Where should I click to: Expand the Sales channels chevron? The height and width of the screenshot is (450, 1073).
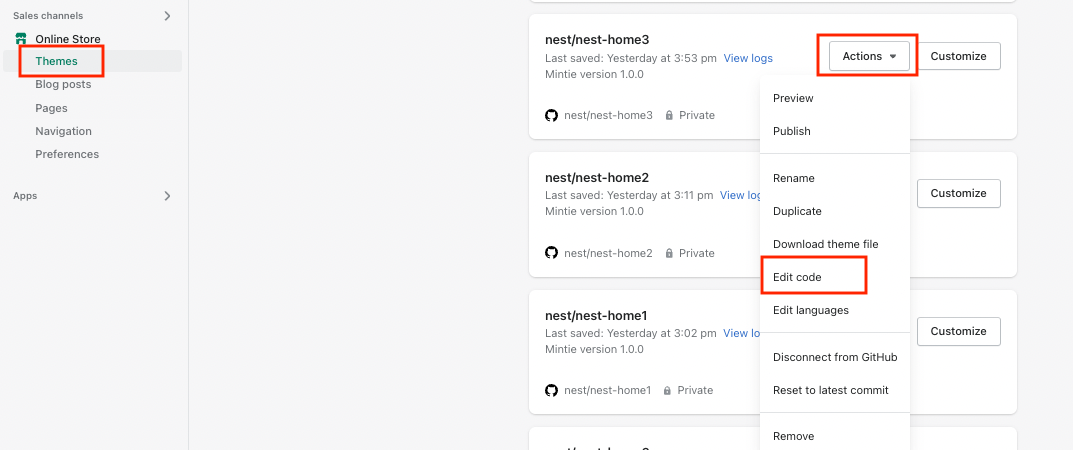pyautogui.click(x=168, y=16)
